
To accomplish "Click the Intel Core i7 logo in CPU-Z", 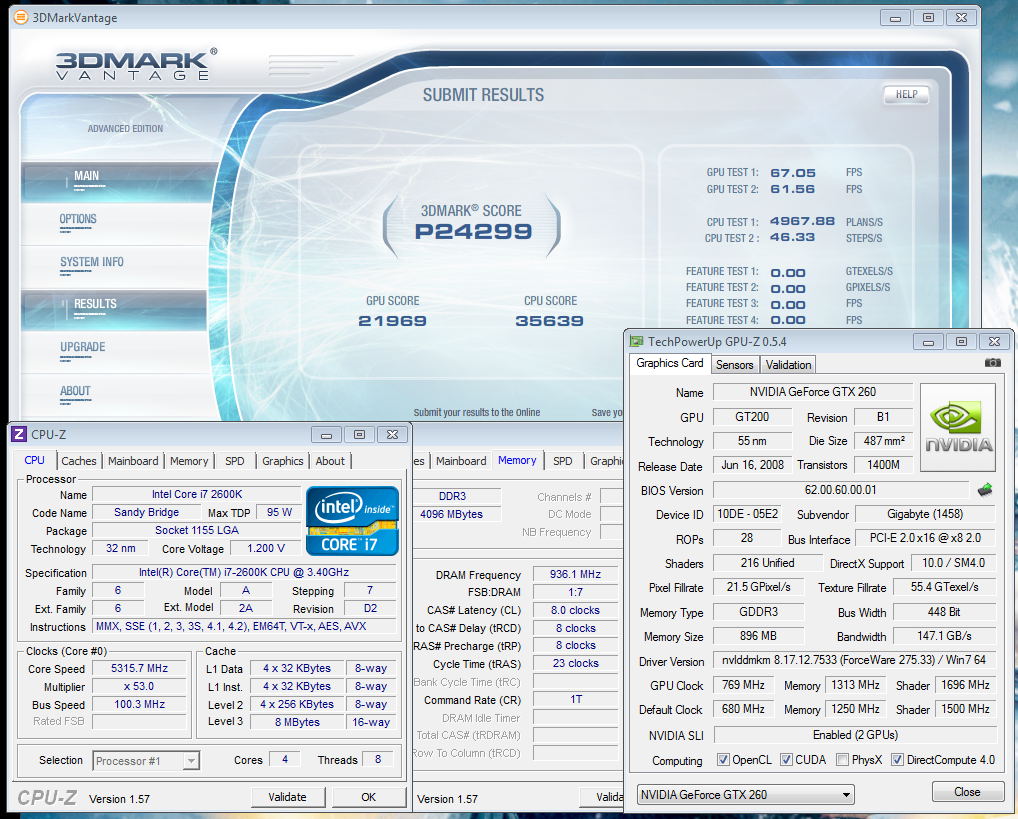I will 352,521.
